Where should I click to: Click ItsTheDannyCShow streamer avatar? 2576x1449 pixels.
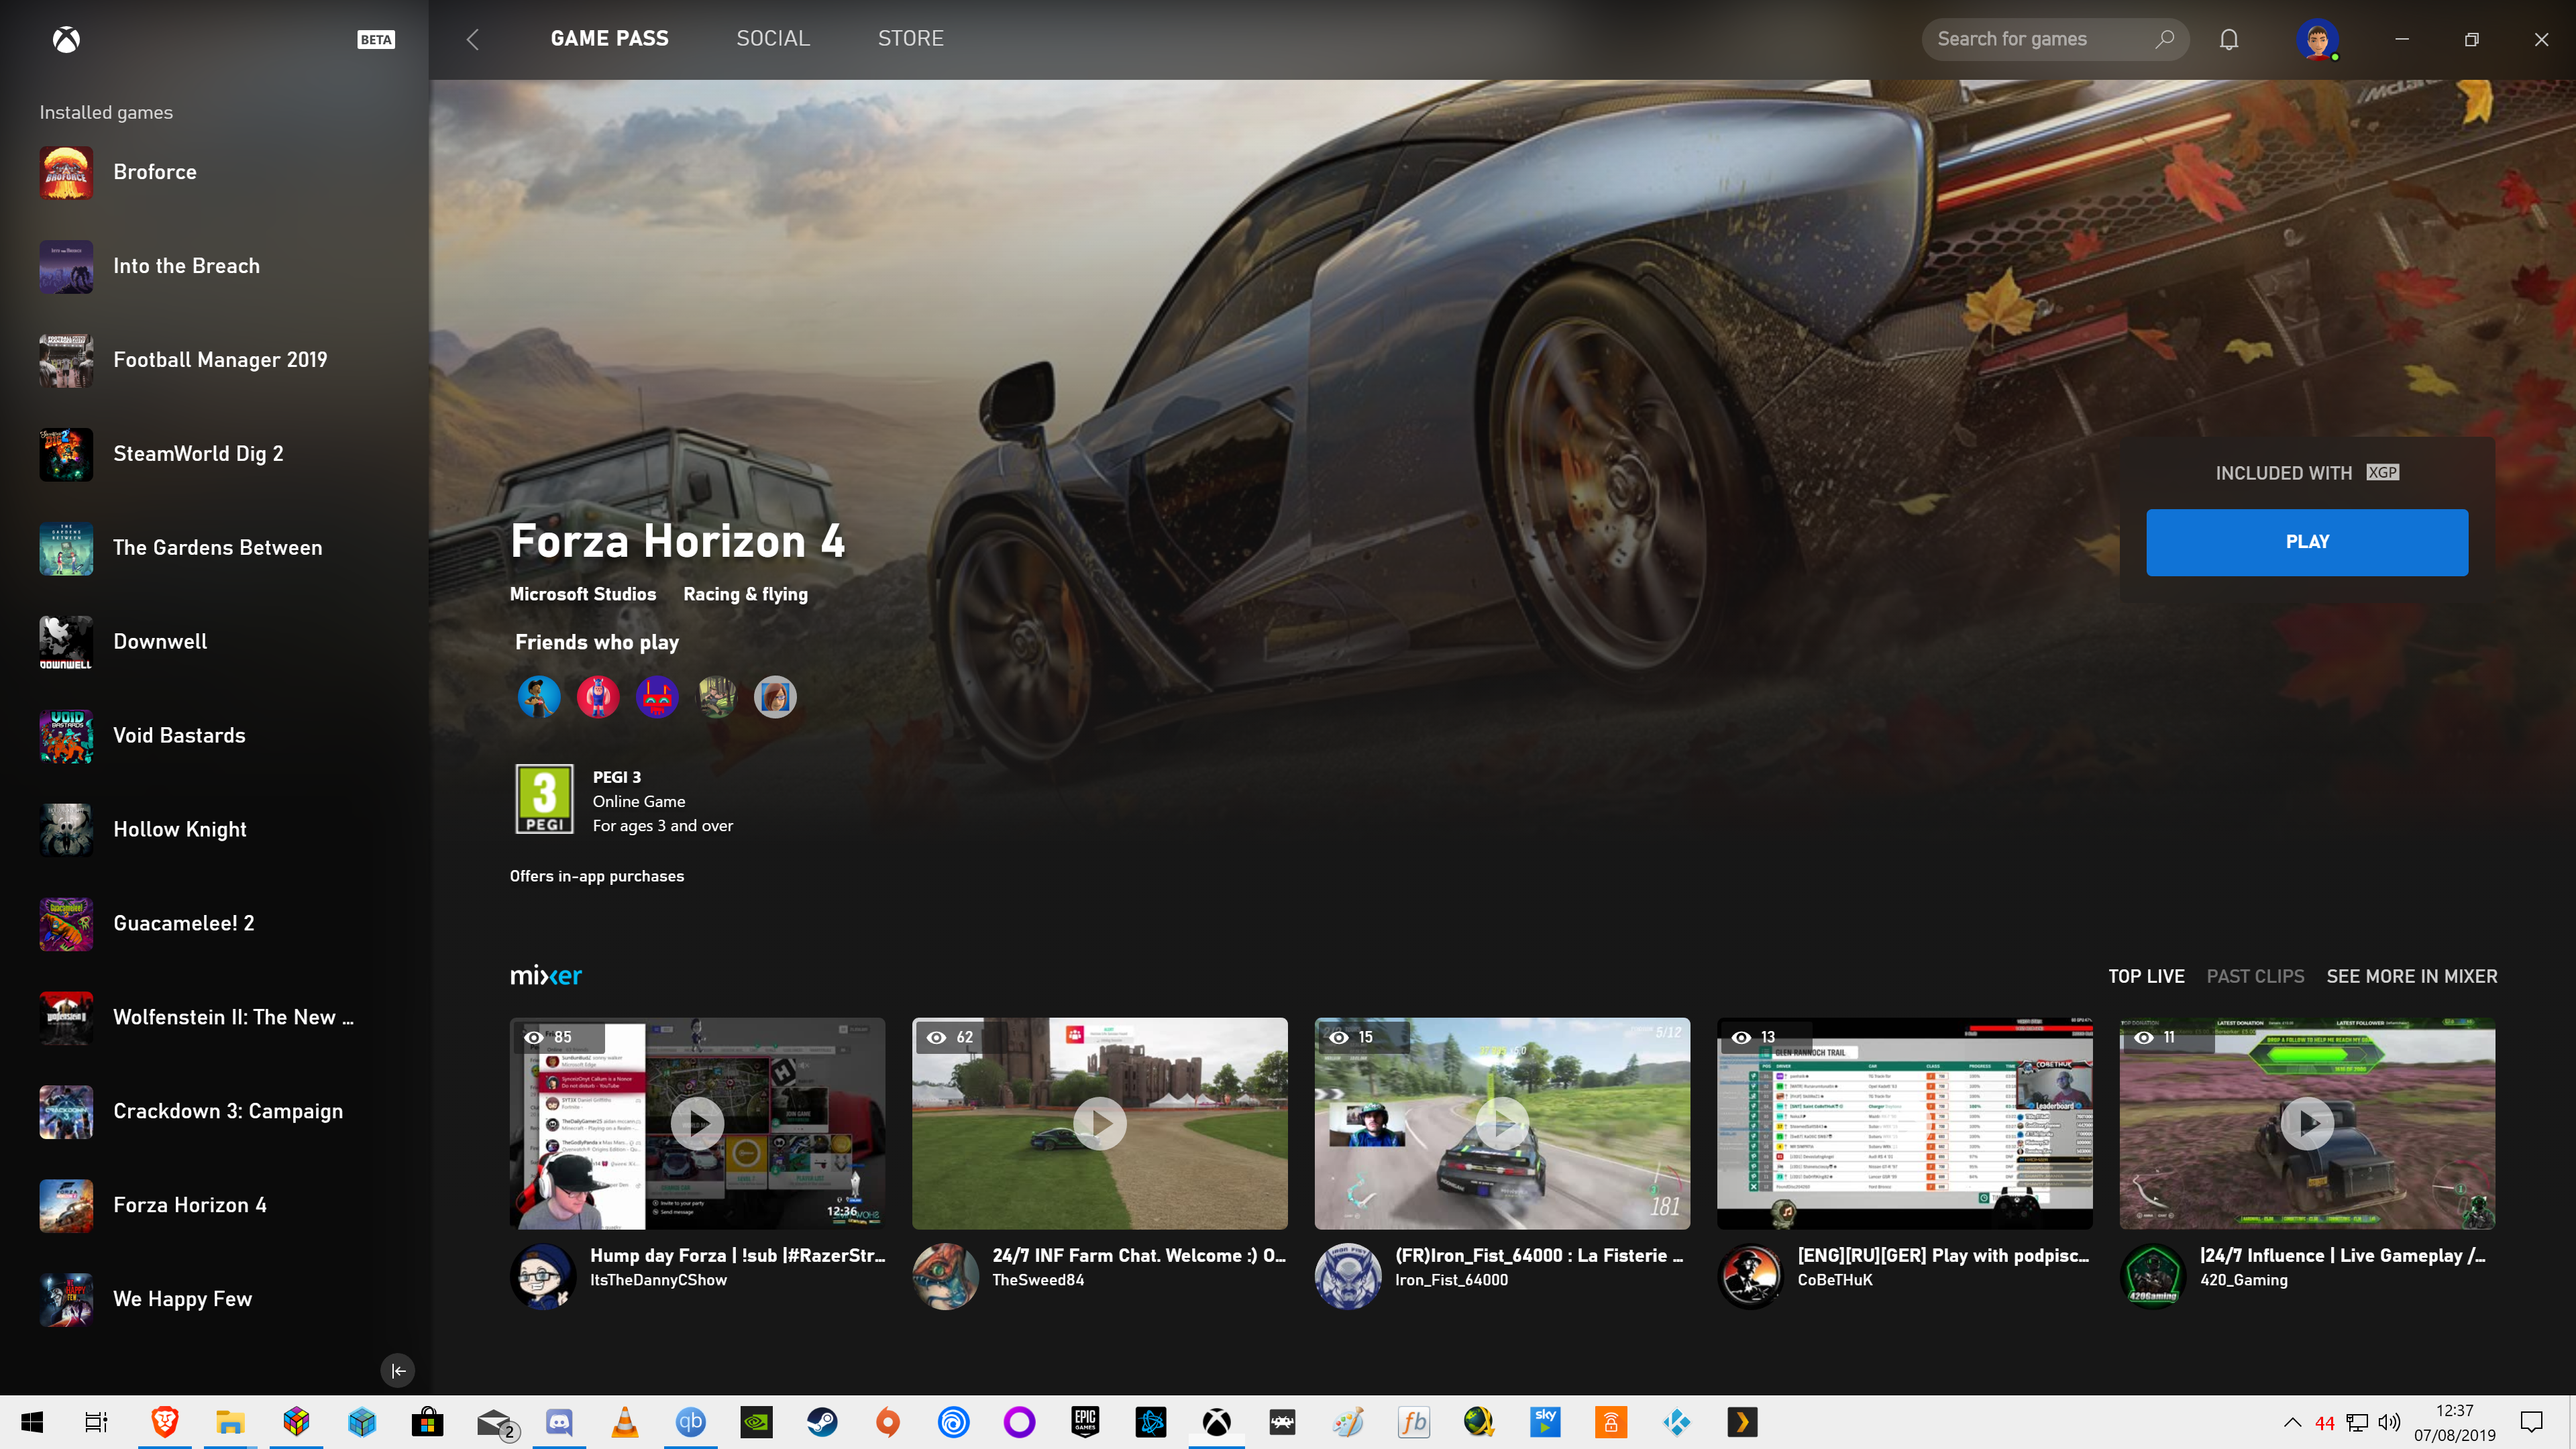click(x=543, y=1276)
